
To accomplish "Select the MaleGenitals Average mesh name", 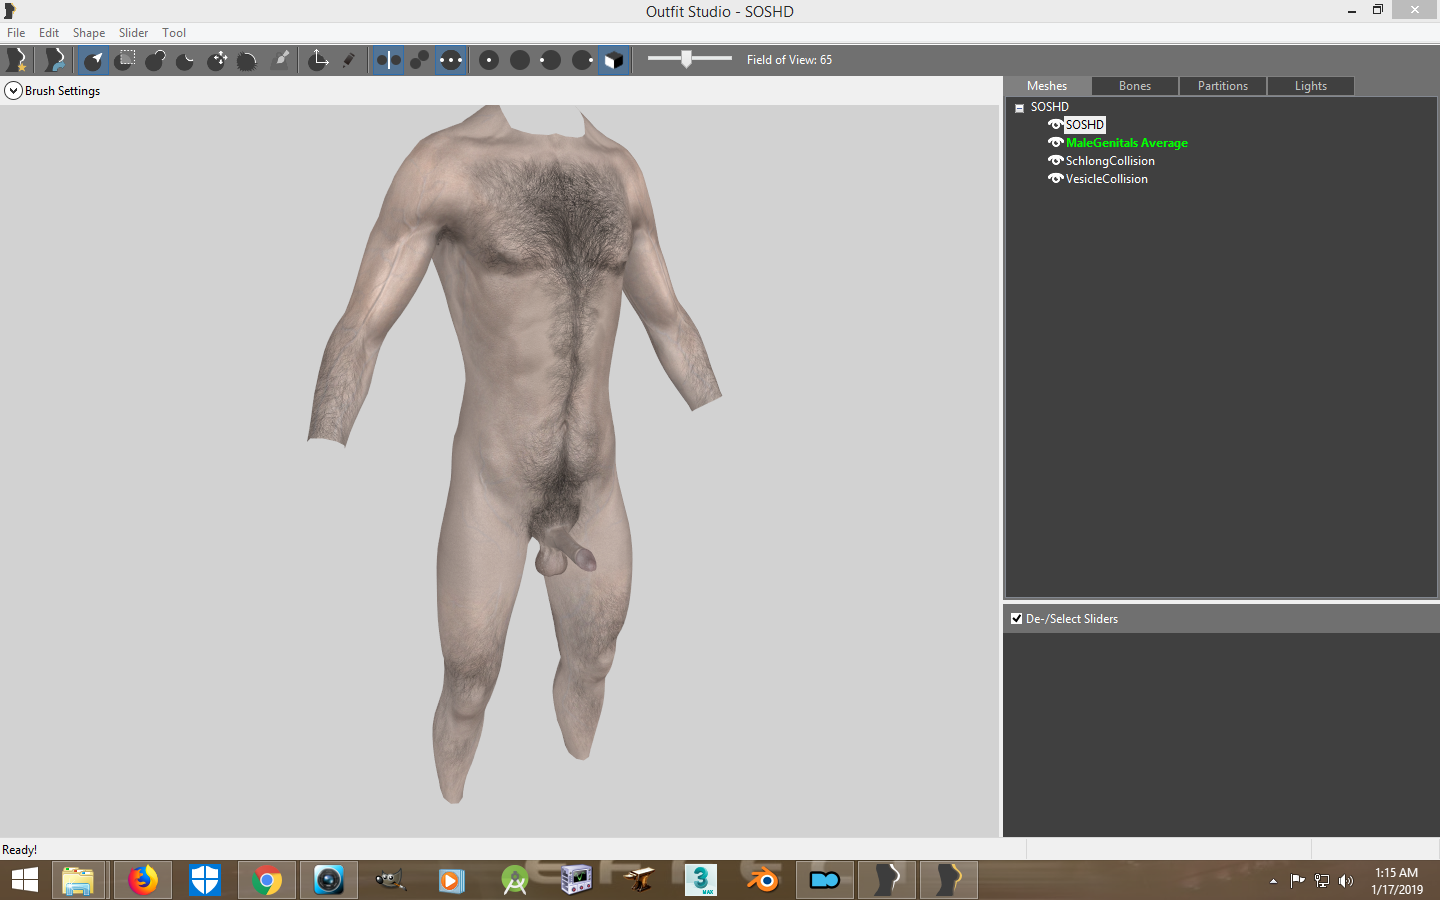I will pyautogui.click(x=1127, y=143).
